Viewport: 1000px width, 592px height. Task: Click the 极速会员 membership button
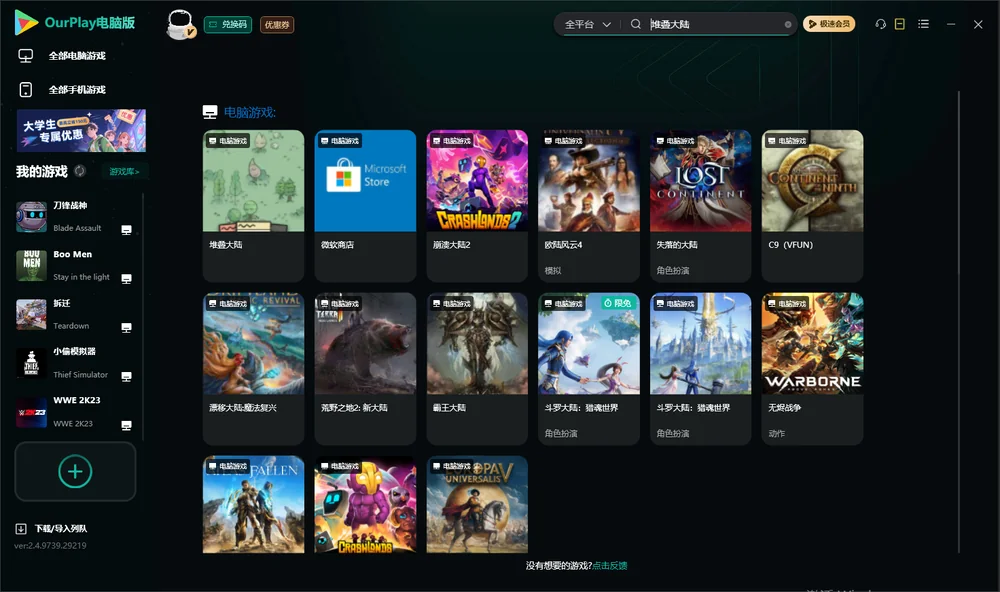pos(829,24)
